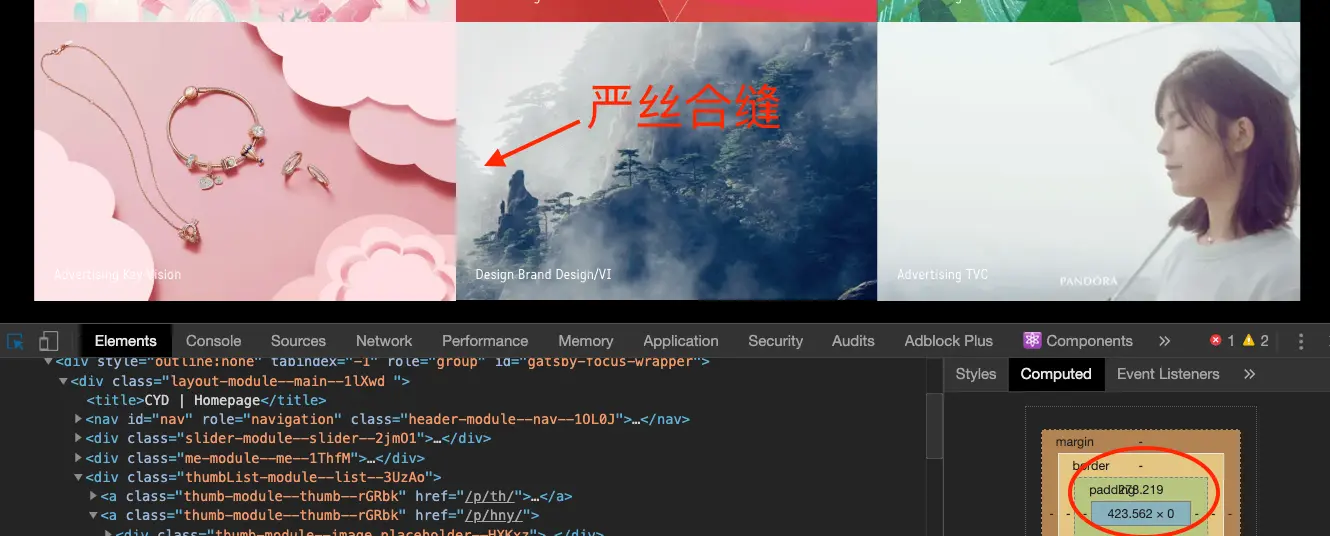Open the Elements tab
This screenshot has height=536, width=1330.
(x=126, y=341)
